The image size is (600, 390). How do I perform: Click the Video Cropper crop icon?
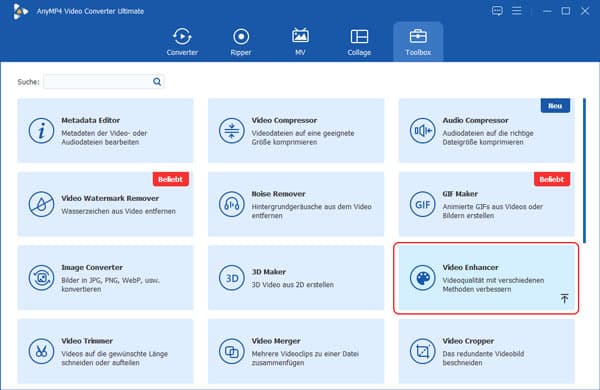click(422, 351)
